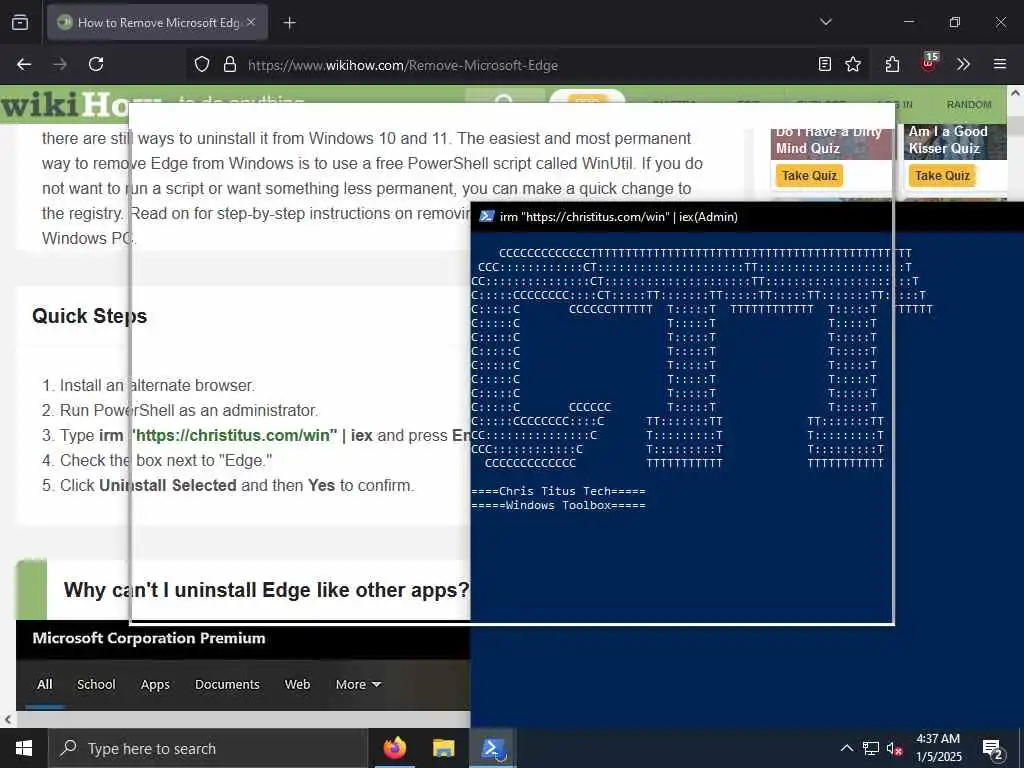Select the How to Remove Microsoft Edge tab

tap(157, 22)
